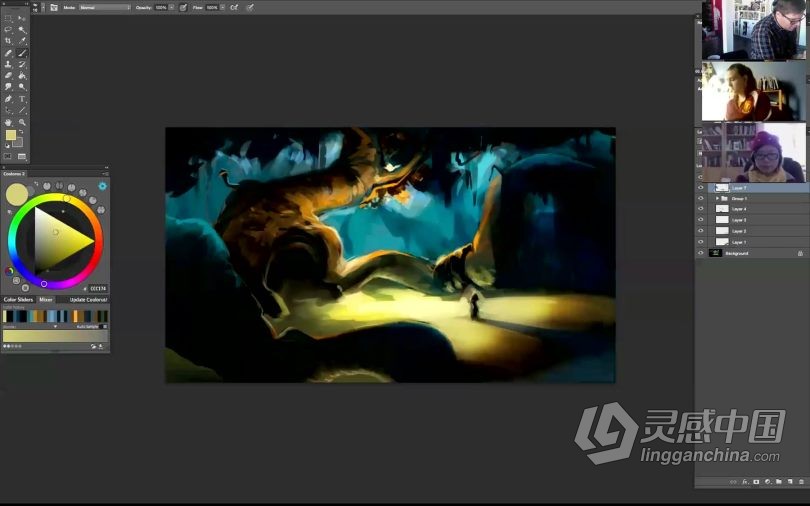Open the brush panel toggle icon
This screenshot has height=506, width=810.
(54, 8)
